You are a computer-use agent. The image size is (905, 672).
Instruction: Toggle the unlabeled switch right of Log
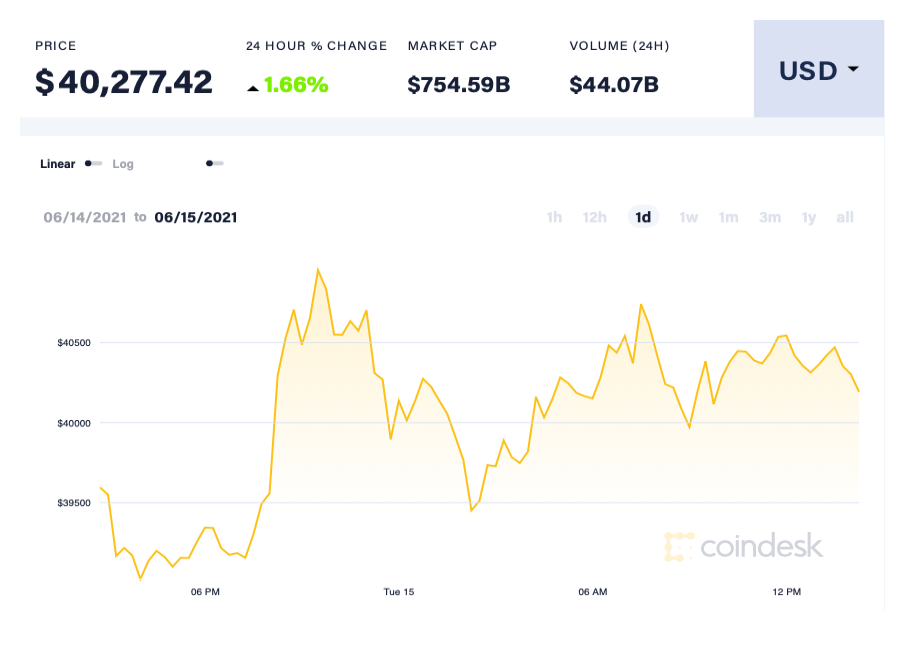pos(214,163)
